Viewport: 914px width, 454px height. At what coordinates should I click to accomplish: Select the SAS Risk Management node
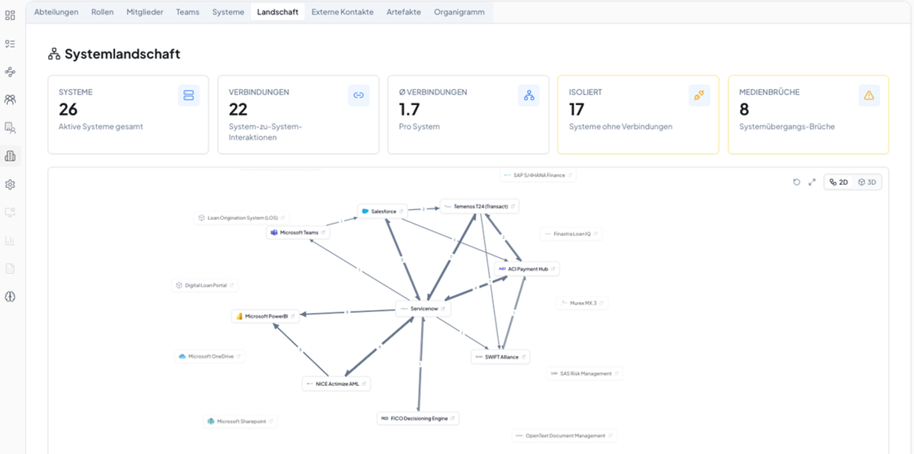pyautogui.click(x=585, y=374)
